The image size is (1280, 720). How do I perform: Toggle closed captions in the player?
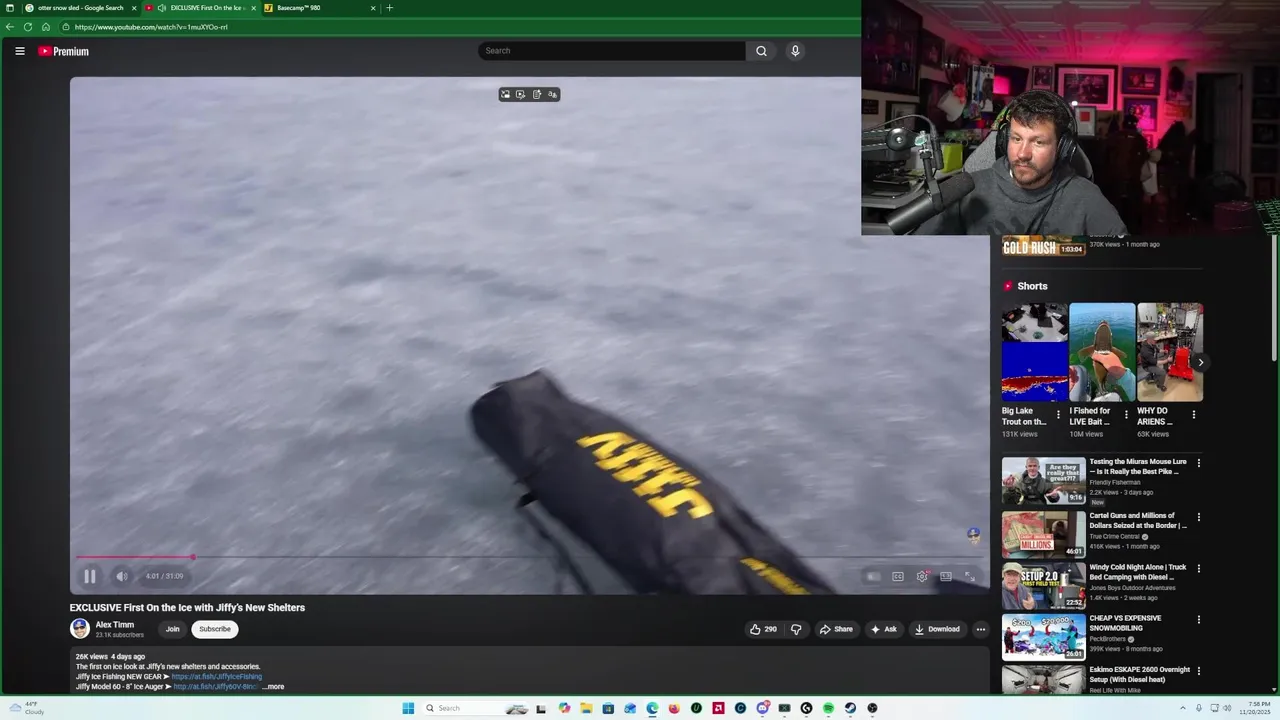(898, 576)
